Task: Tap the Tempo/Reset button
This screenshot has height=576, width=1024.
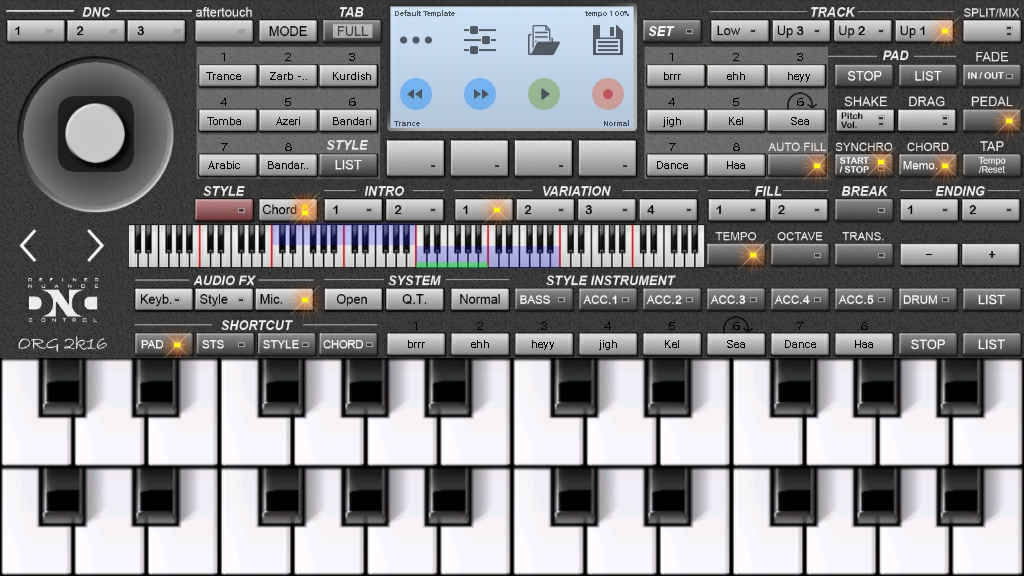Action: click(x=991, y=165)
